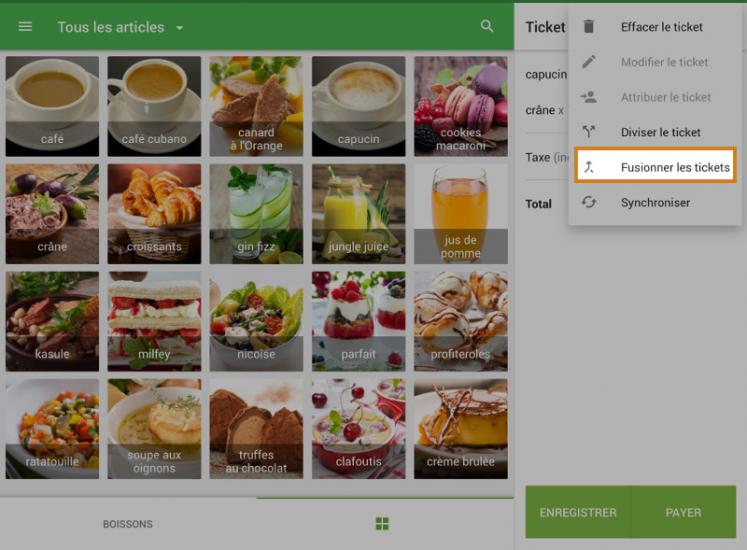Viewport: 747px width, 550px height.
Task: Add the crâne item tile
Action: (x=52, y=214)
